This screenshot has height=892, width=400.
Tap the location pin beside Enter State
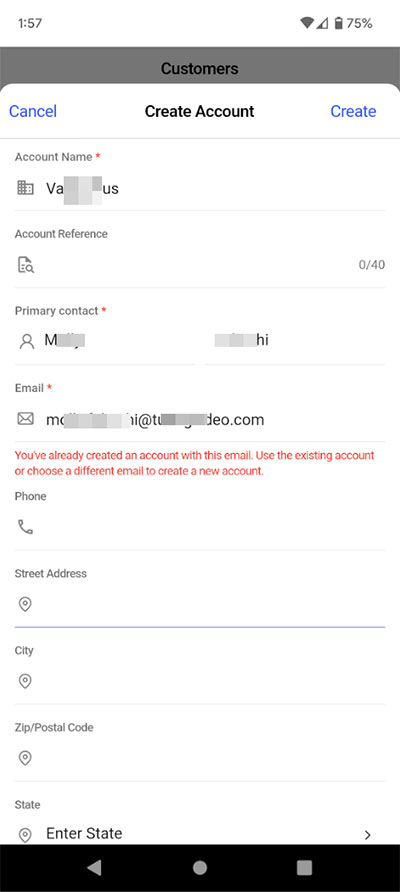25,835
